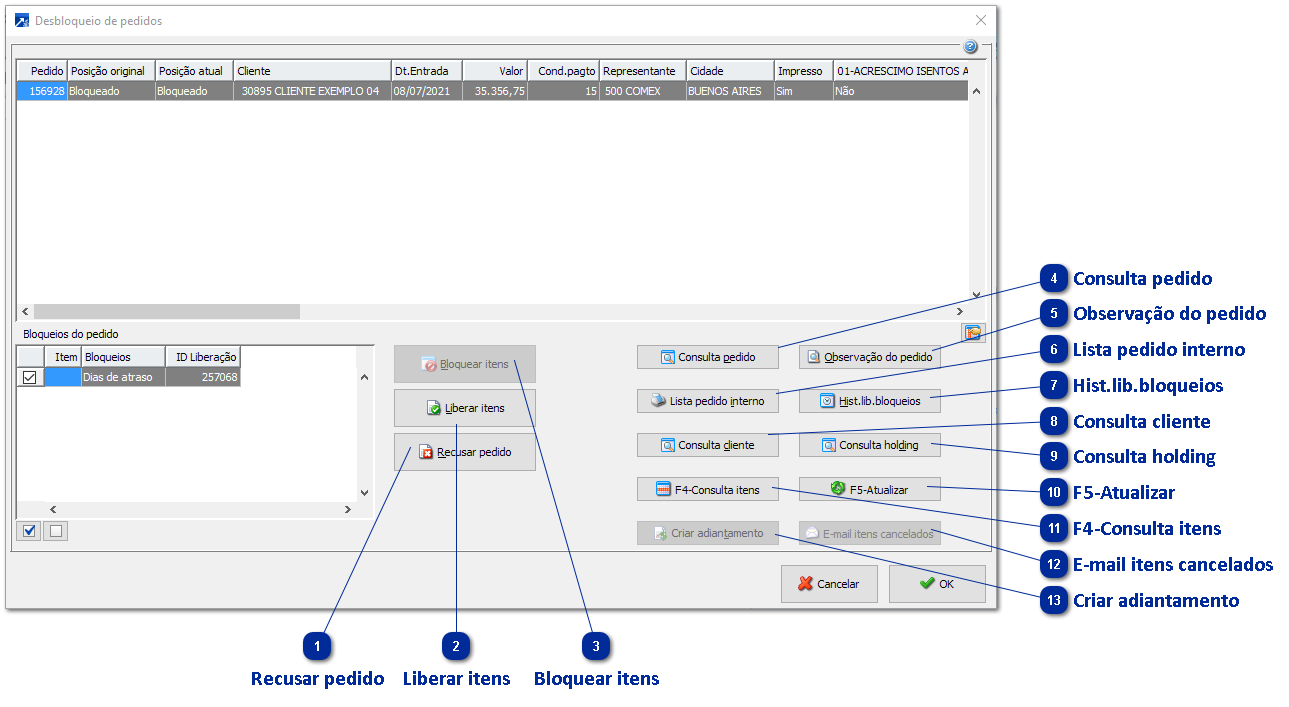The width and height of the screenshot is (1289, 707).
Task: Click the Dias de atraso block cell
Action: [123, 377]
